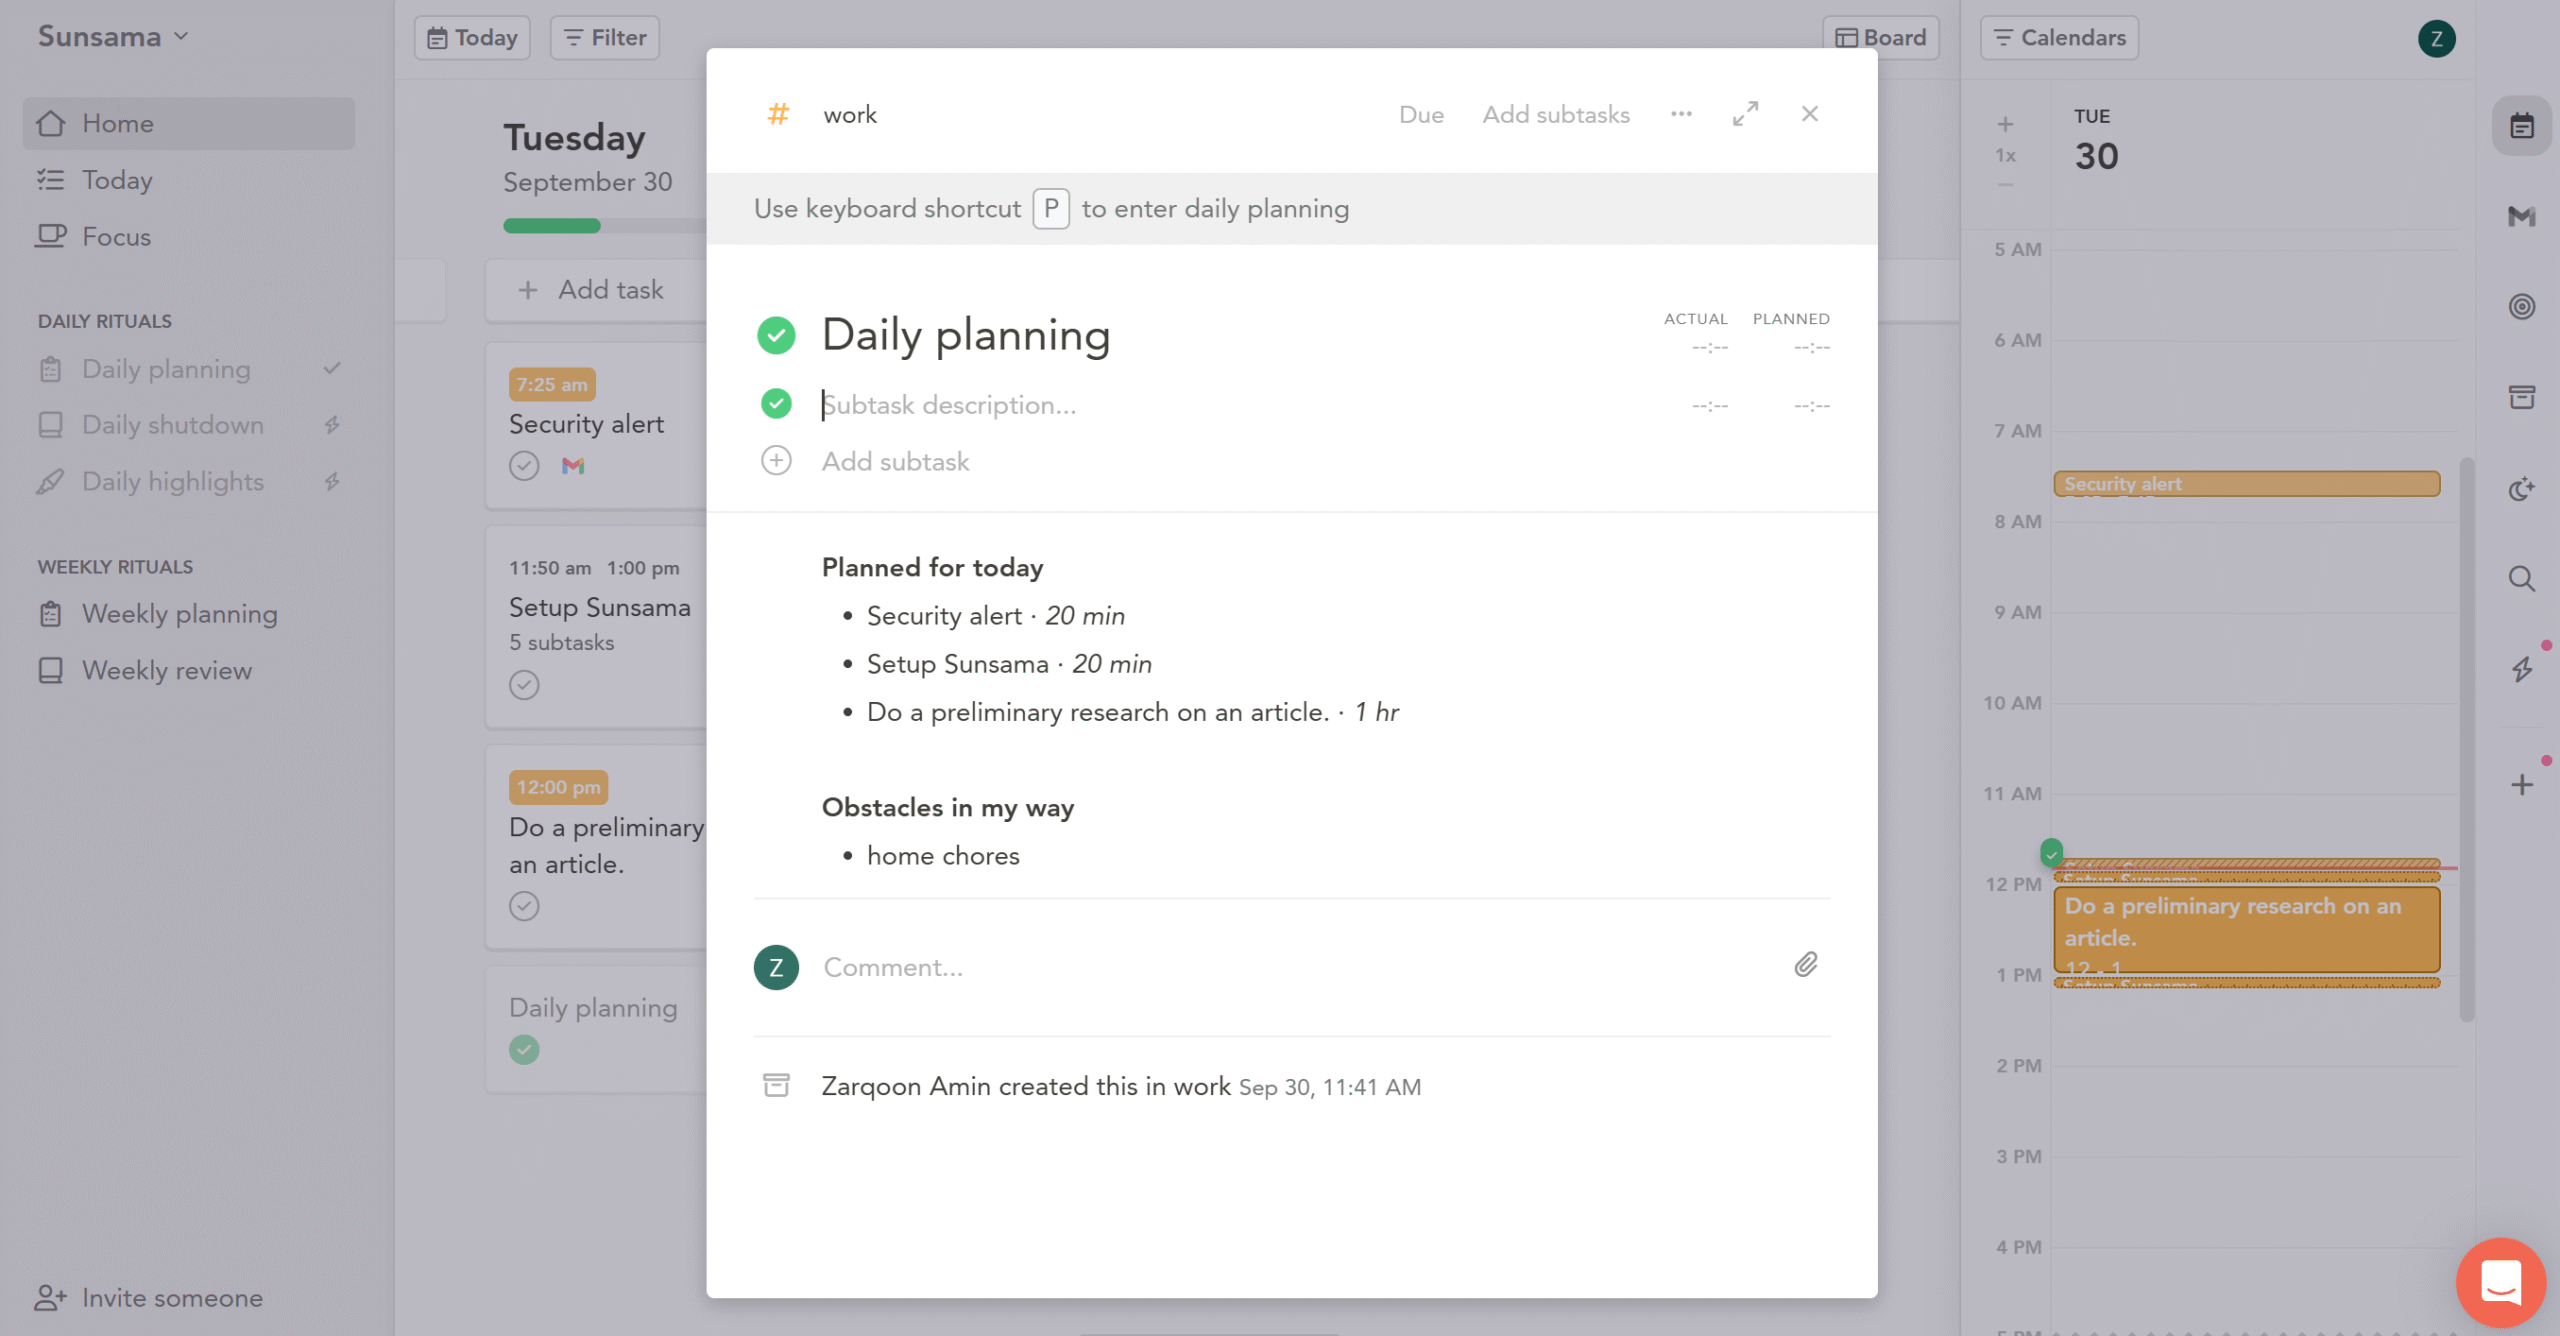Open the archive box icon in right rail
Screen dimensions: 2560x1336
2521,397
